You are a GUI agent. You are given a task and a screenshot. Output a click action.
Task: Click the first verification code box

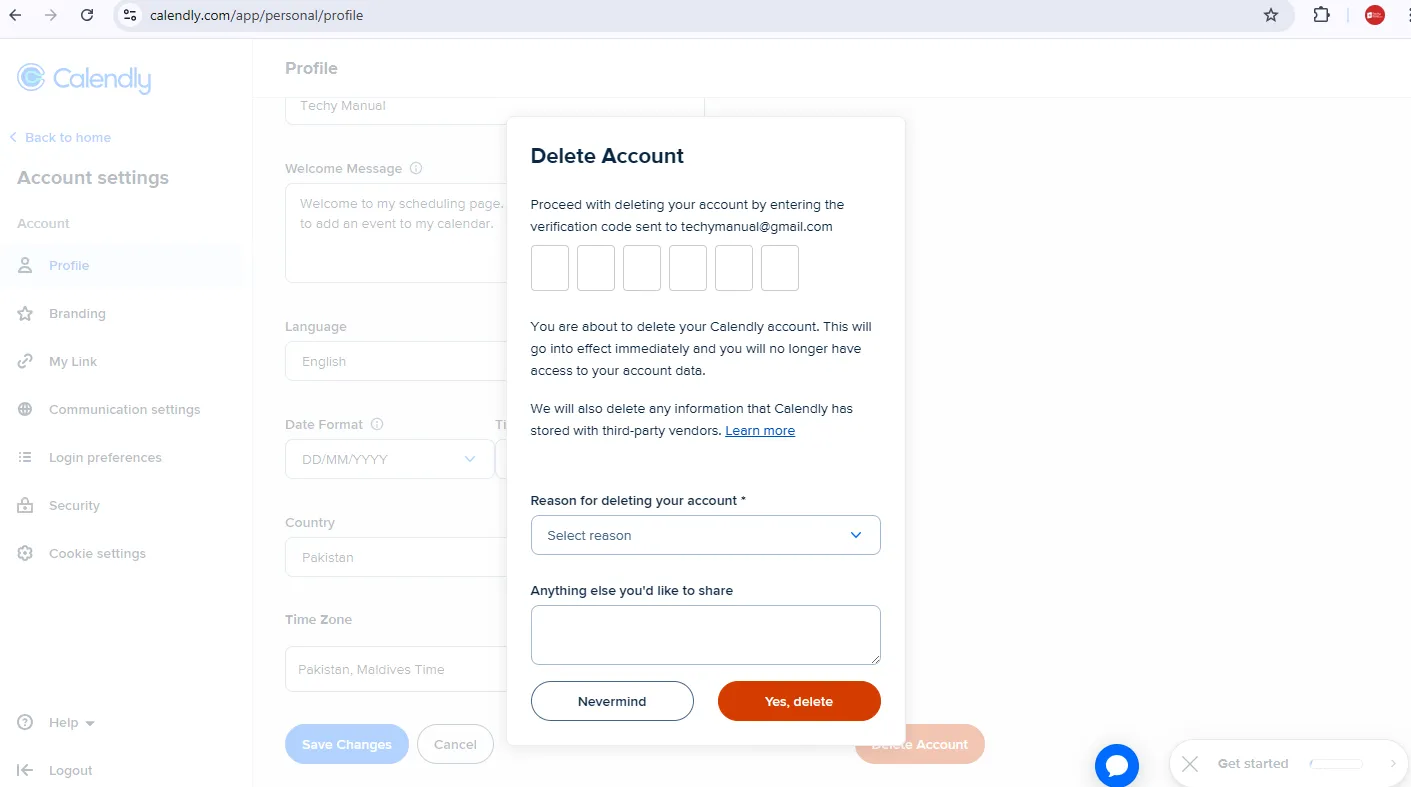pyautogui.click(x=549, y=267)
